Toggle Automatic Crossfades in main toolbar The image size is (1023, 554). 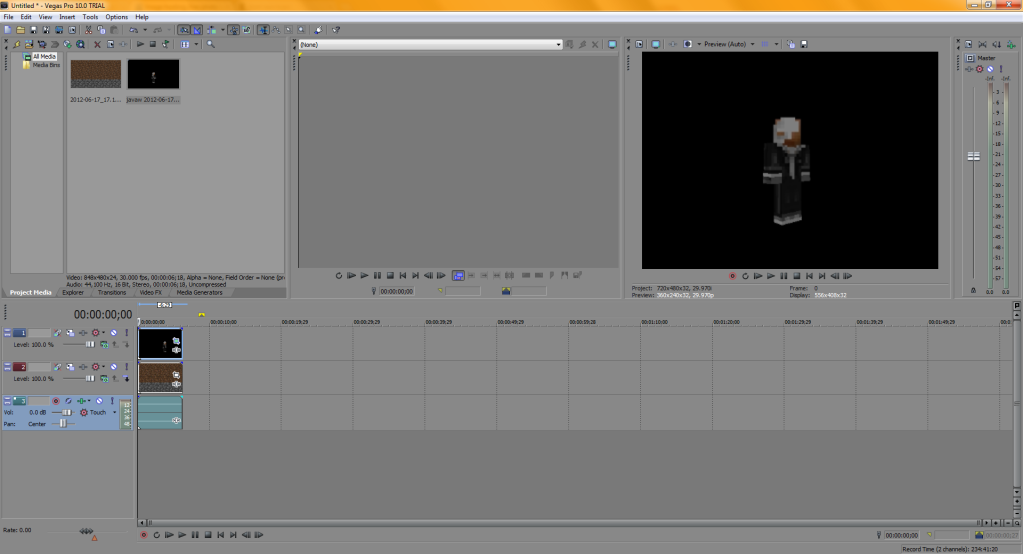click(197, 30)
